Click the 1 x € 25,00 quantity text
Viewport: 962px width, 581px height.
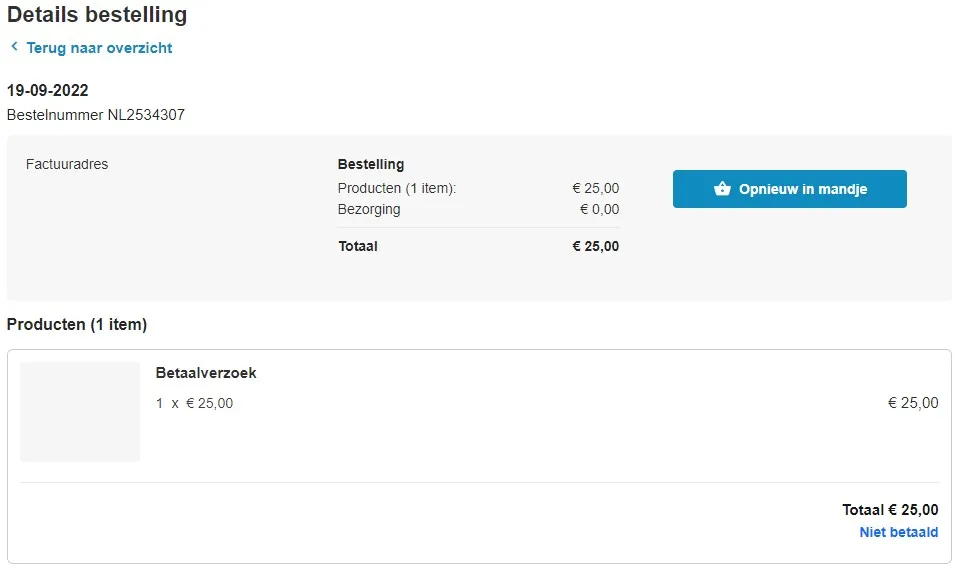tap(194, 403)
